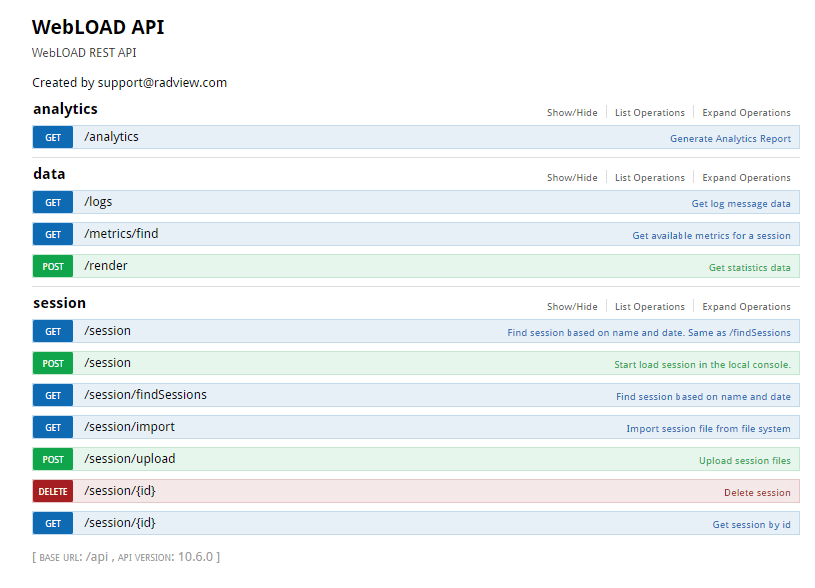The height and width of the screenshot is (588, 815).
Task: Click the GET badge for /metrics/find
Action: click(x=53, y=235)
